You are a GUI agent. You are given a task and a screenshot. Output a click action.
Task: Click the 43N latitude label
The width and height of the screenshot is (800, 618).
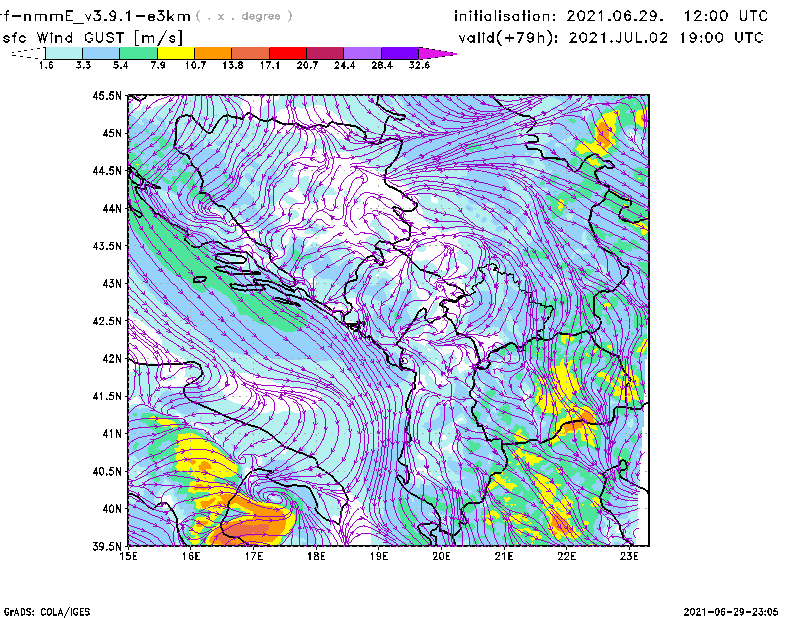[x=112, y=283]
